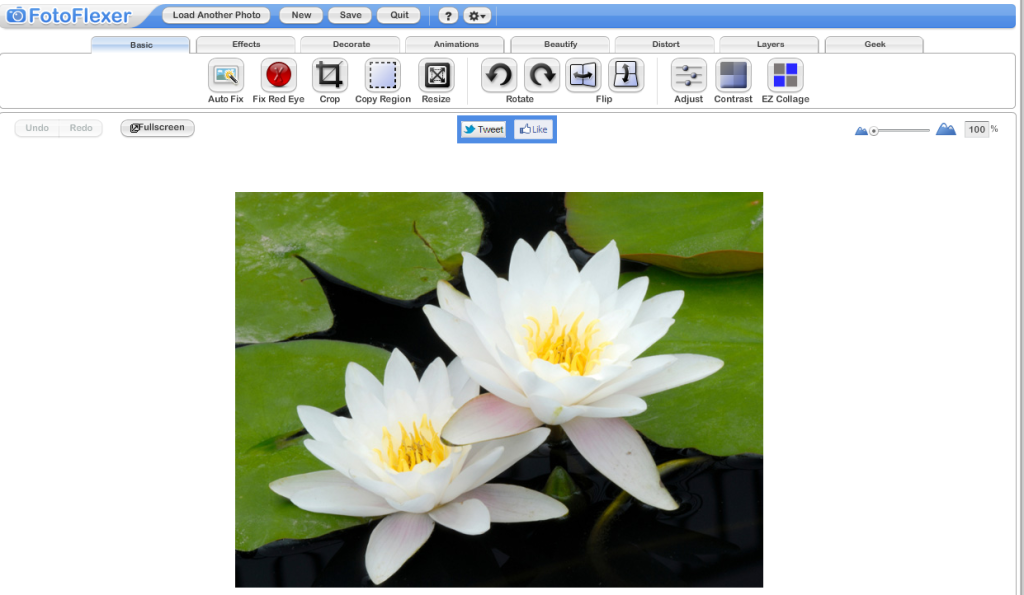The image size is (1024, 595).
Task: Open the Resize tool
Action: tap(435, 80)
